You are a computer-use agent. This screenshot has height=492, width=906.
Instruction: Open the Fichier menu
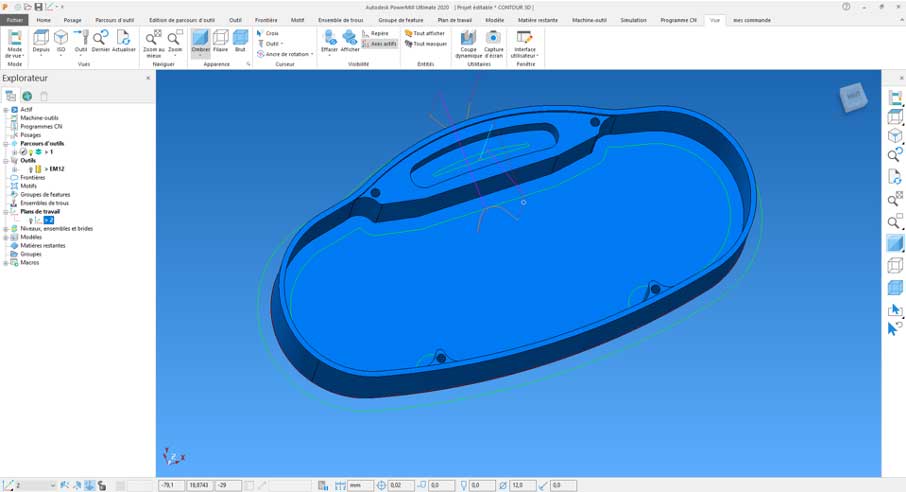(x=14, y=20)
